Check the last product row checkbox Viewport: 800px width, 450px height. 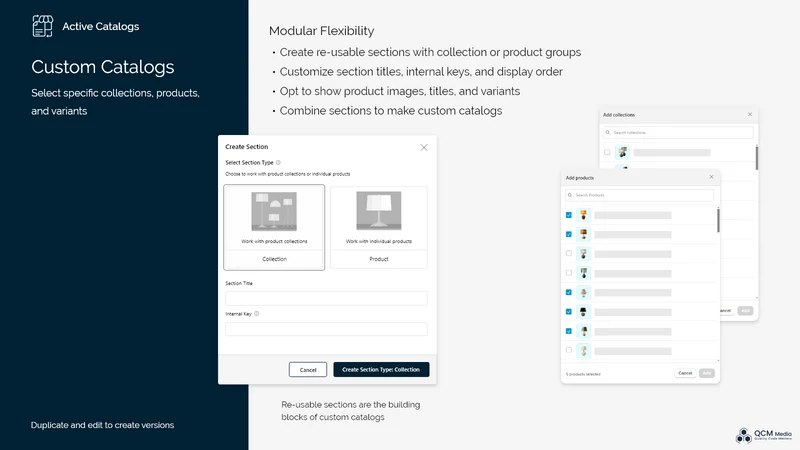pos(568,351)
